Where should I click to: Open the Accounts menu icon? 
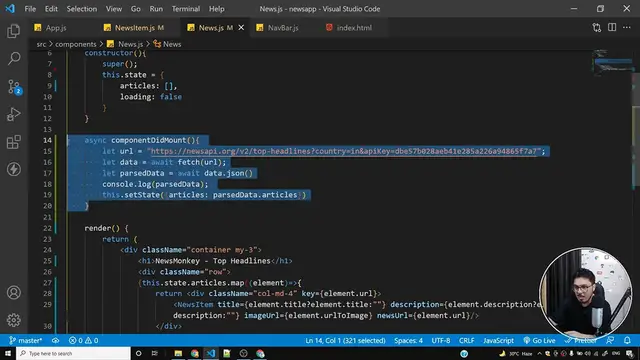[x=13, y=293]
